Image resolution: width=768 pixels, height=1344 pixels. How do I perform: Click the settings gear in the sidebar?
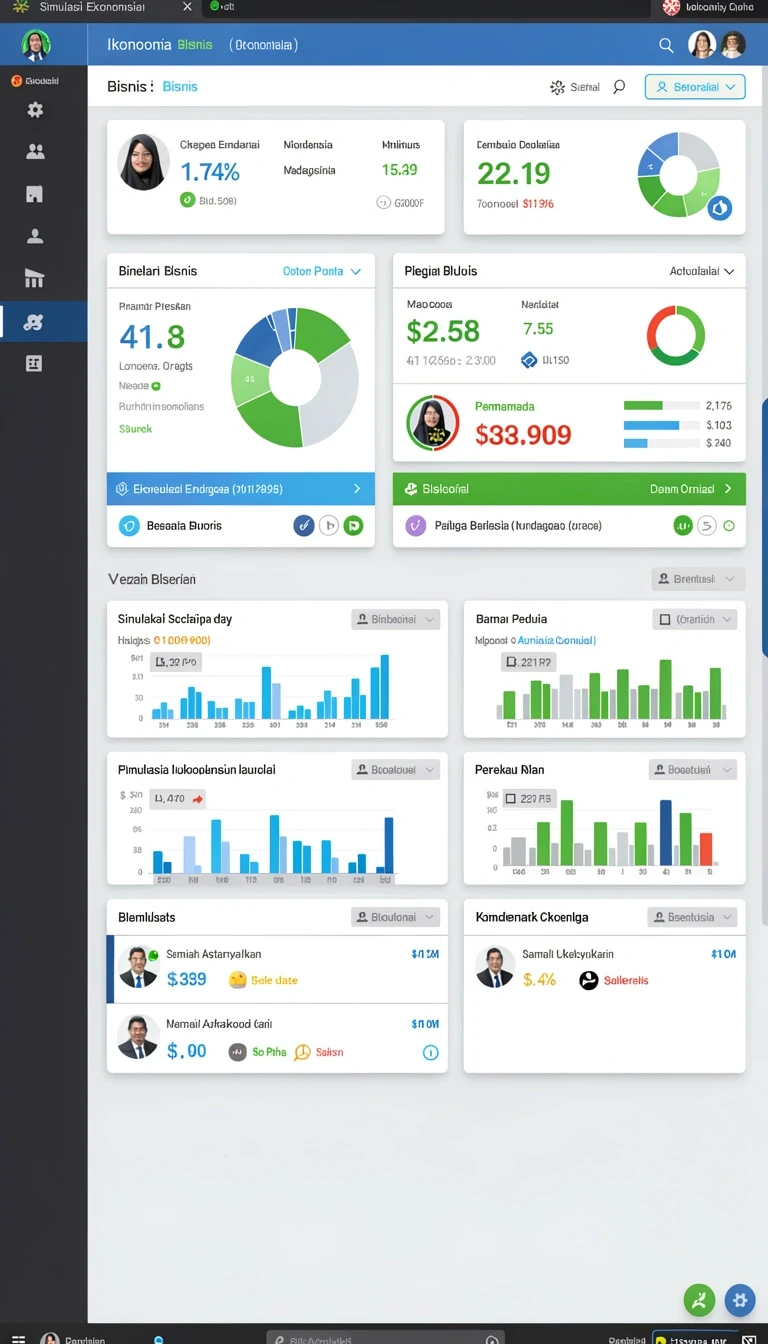(35, 110)
